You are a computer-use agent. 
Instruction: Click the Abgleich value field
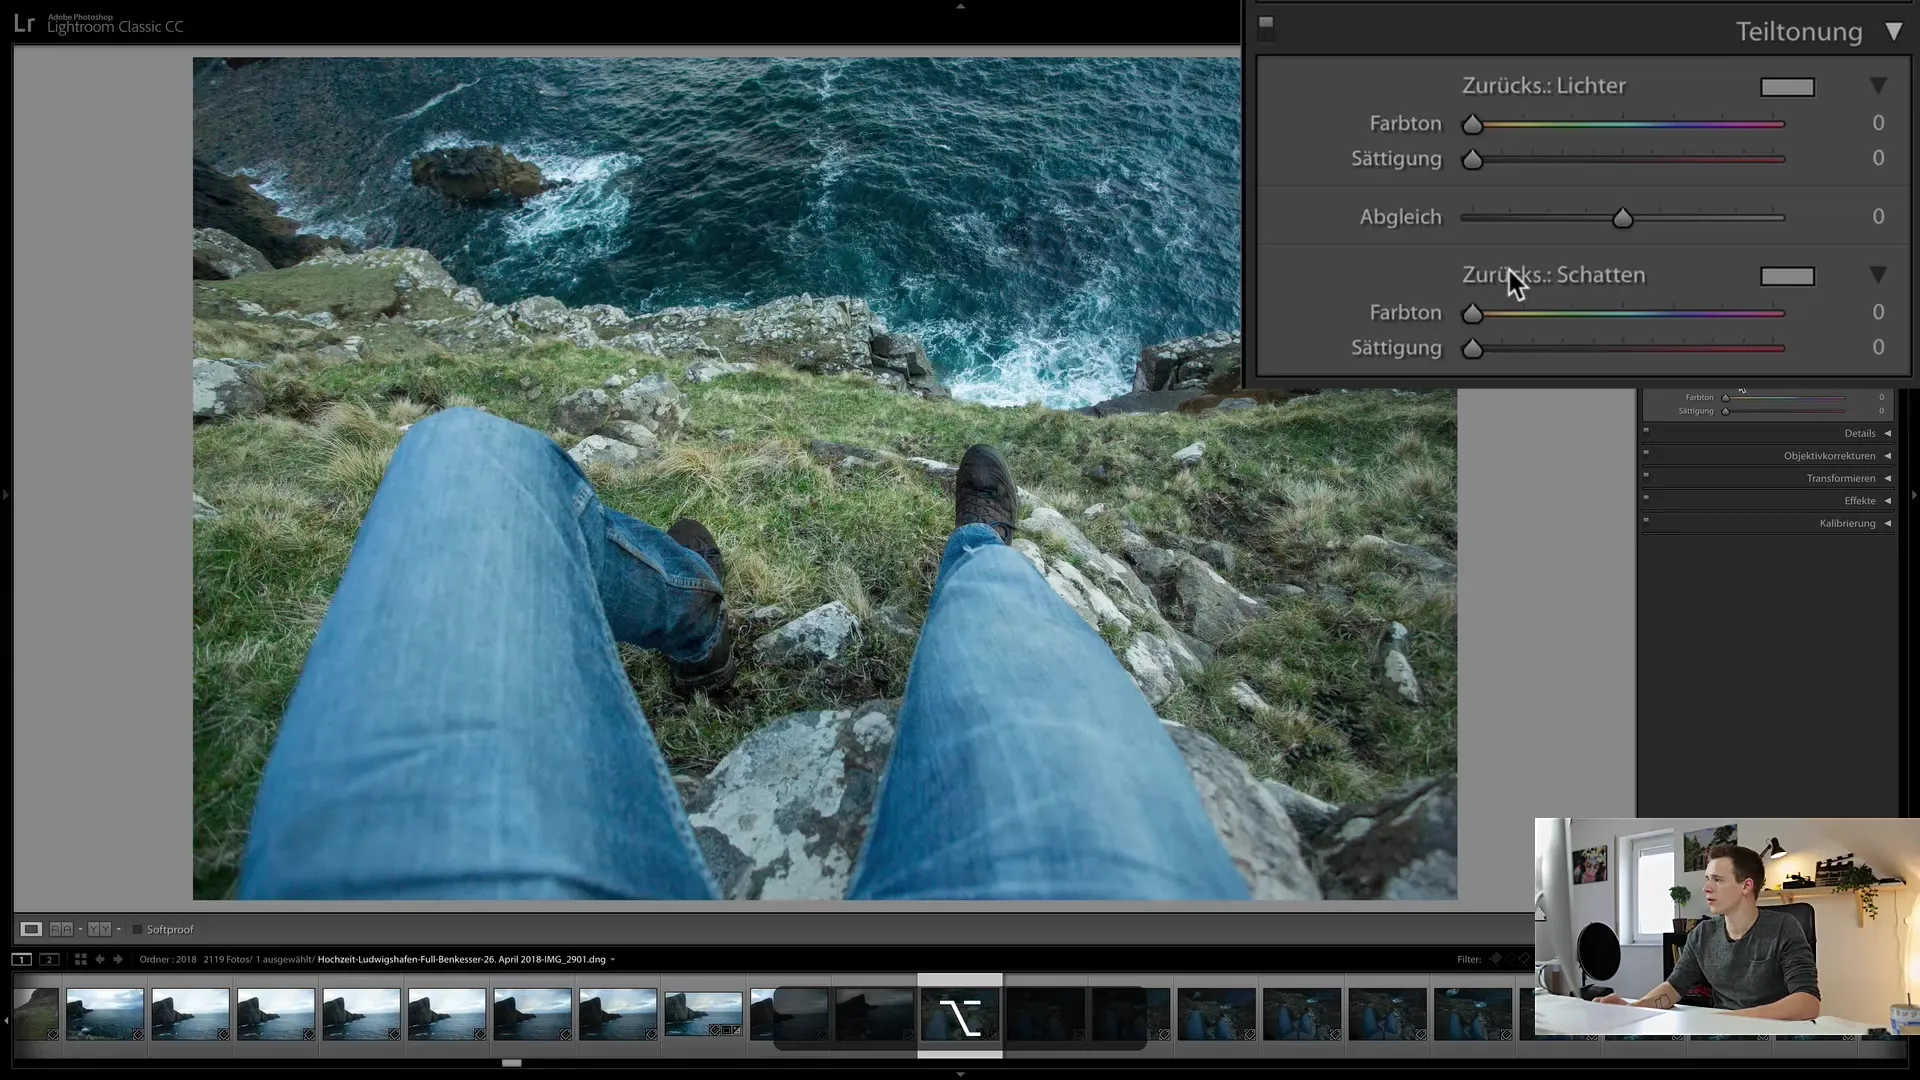[x=1877, y=217]
